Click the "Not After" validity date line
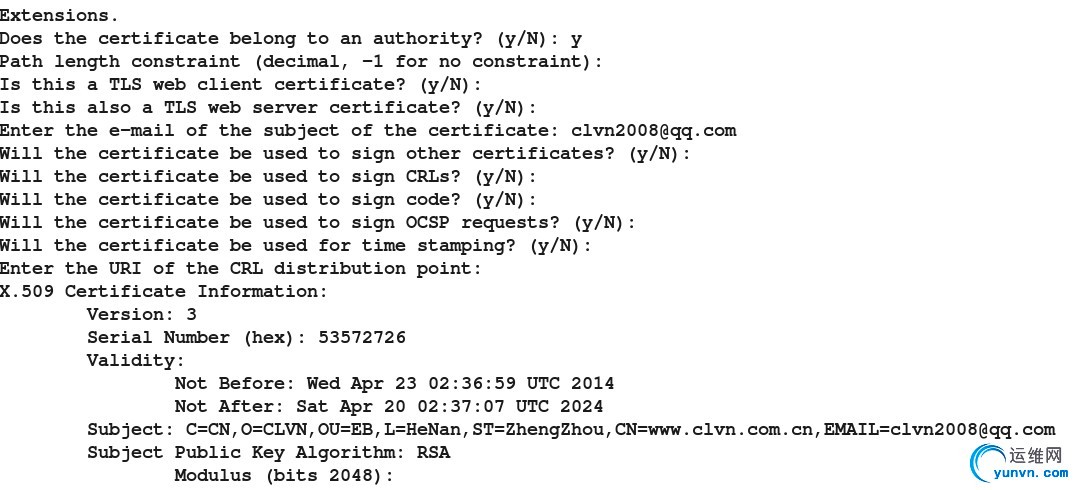1075x490 pixels. pos(388,406)
